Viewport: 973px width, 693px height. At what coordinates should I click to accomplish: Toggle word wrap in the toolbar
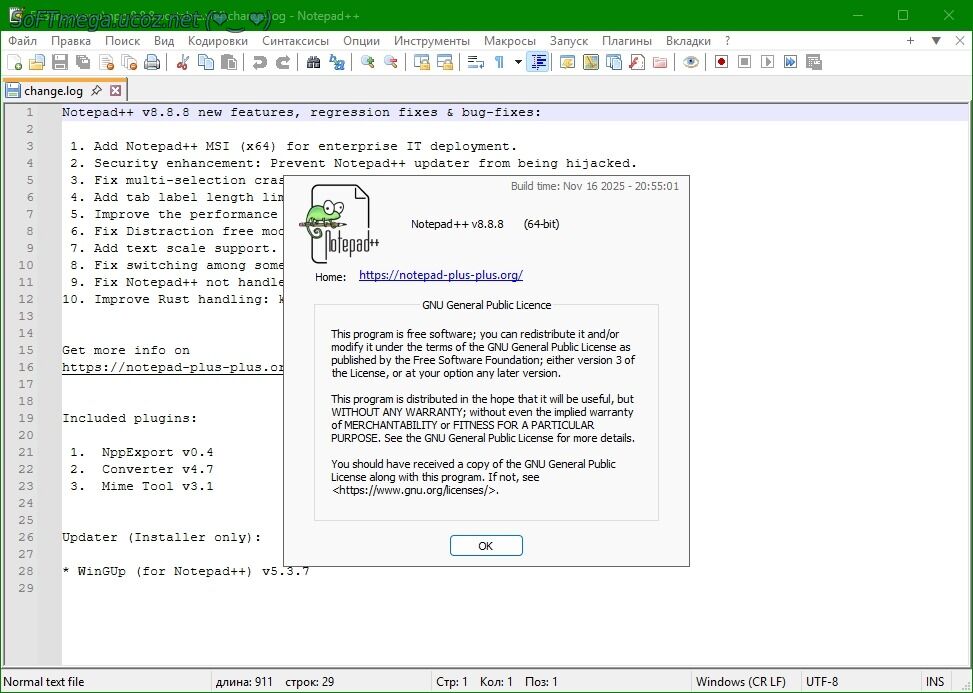click(476, 62)
